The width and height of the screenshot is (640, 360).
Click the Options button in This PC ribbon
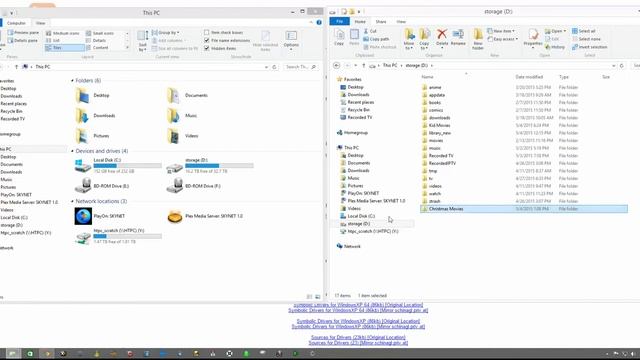click(291, 40)
